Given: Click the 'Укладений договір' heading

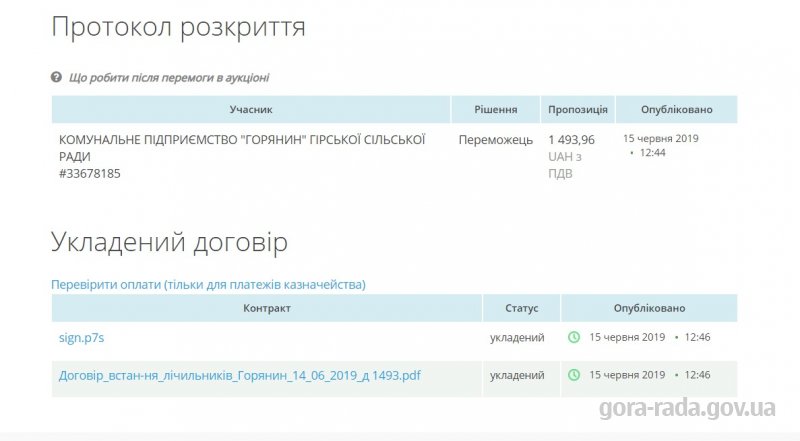Looking at the screenshot, I should tap(169, 242).
